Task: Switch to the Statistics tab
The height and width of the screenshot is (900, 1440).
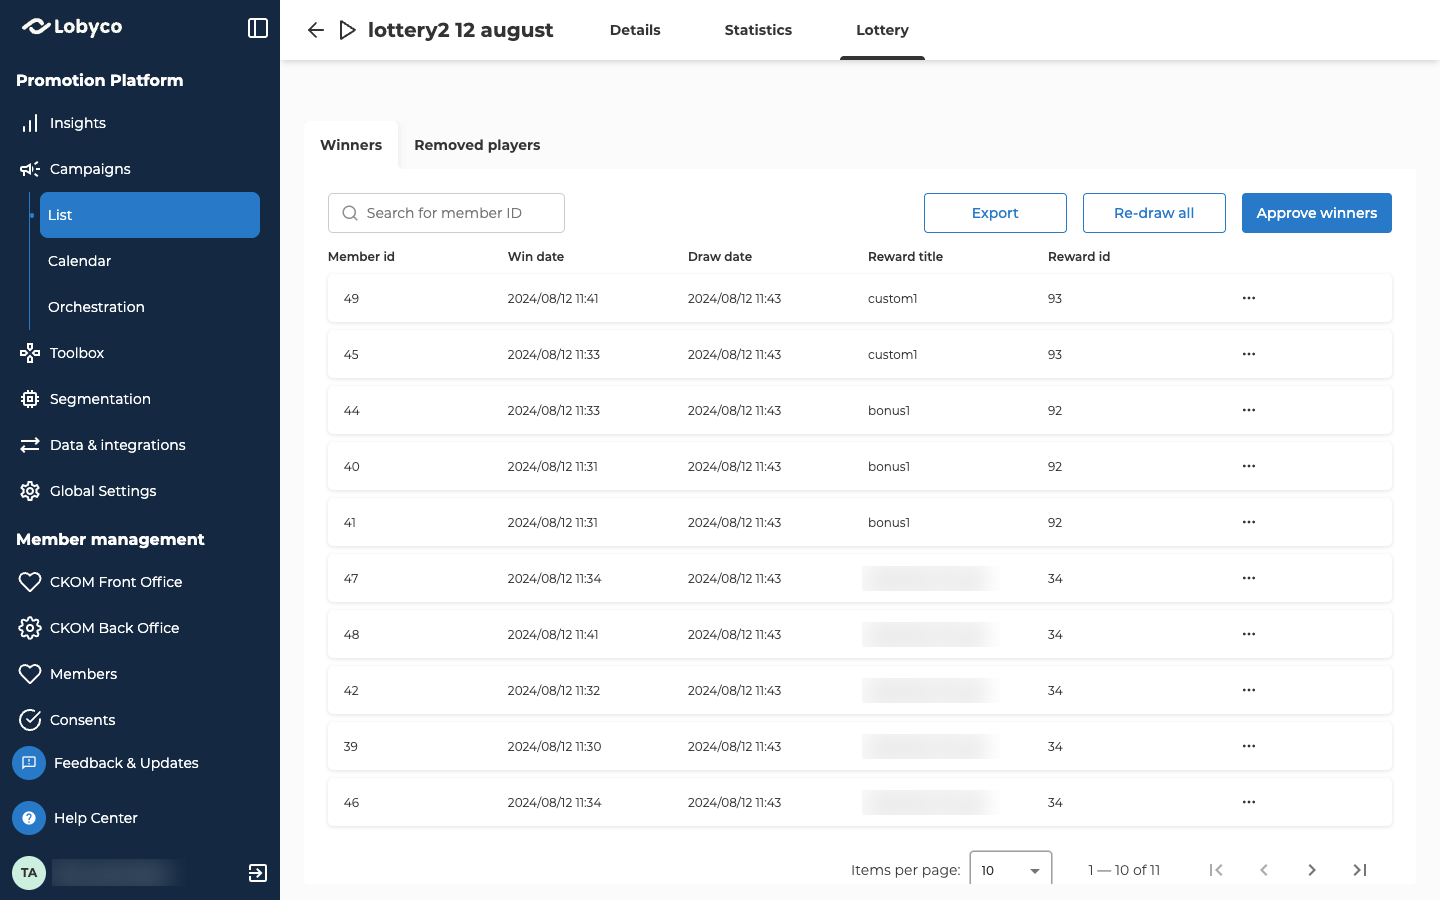Action: [758, 30]
